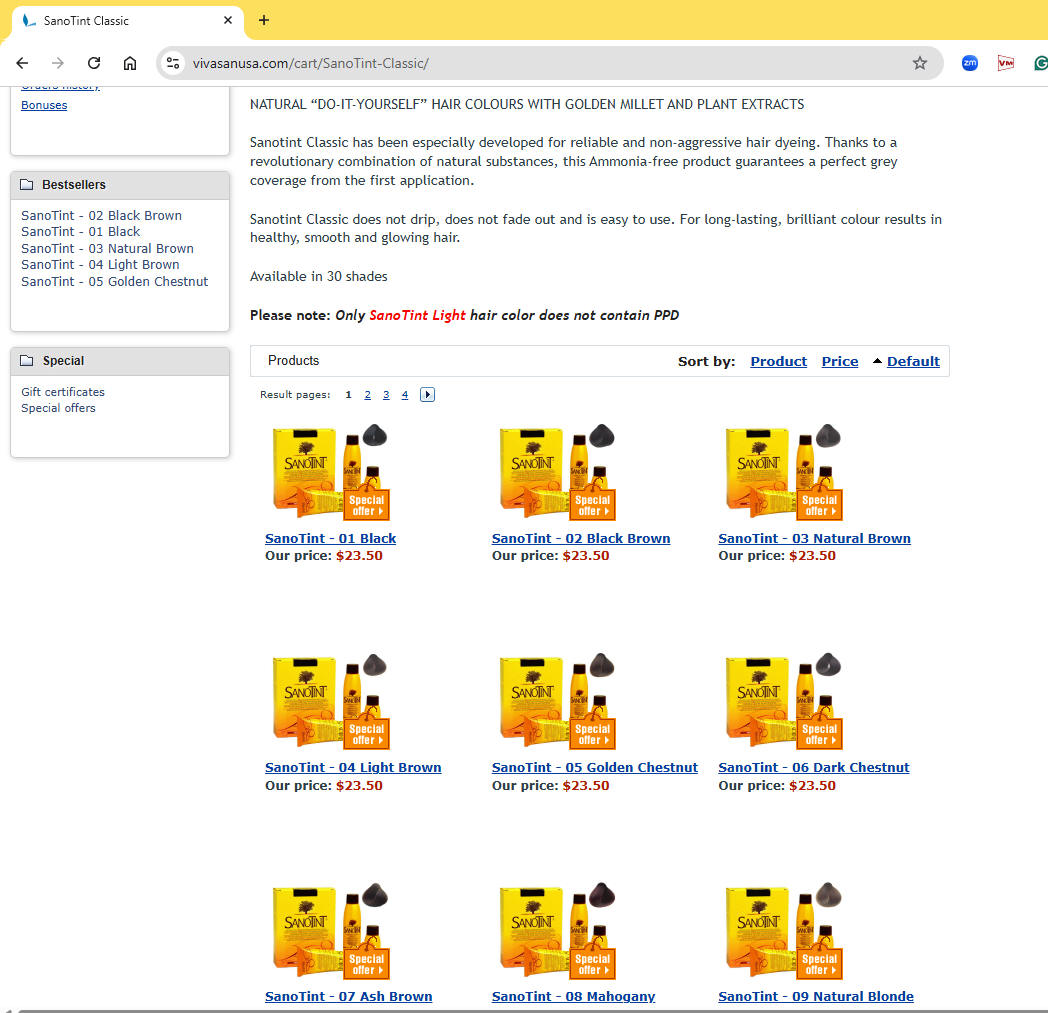
Task: Open the SanoTint - 02 Black Brown title link
Action: [x=581, y=538]
